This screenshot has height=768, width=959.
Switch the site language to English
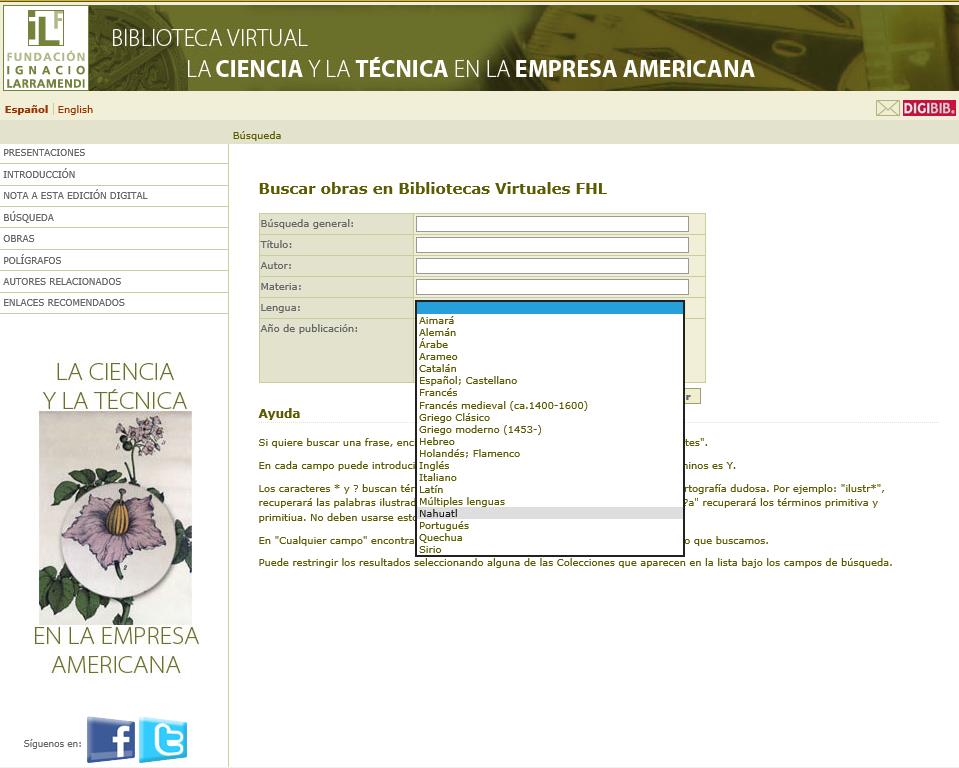[x=75, y=110]
